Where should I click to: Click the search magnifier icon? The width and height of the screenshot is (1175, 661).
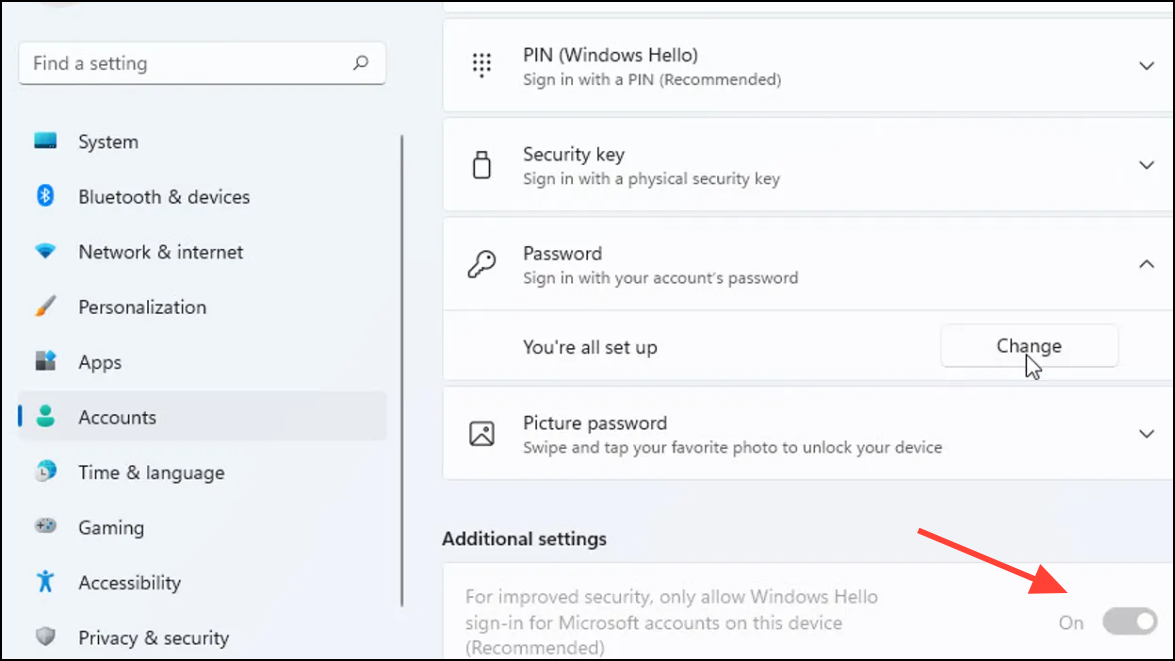[x=361, y=63]
